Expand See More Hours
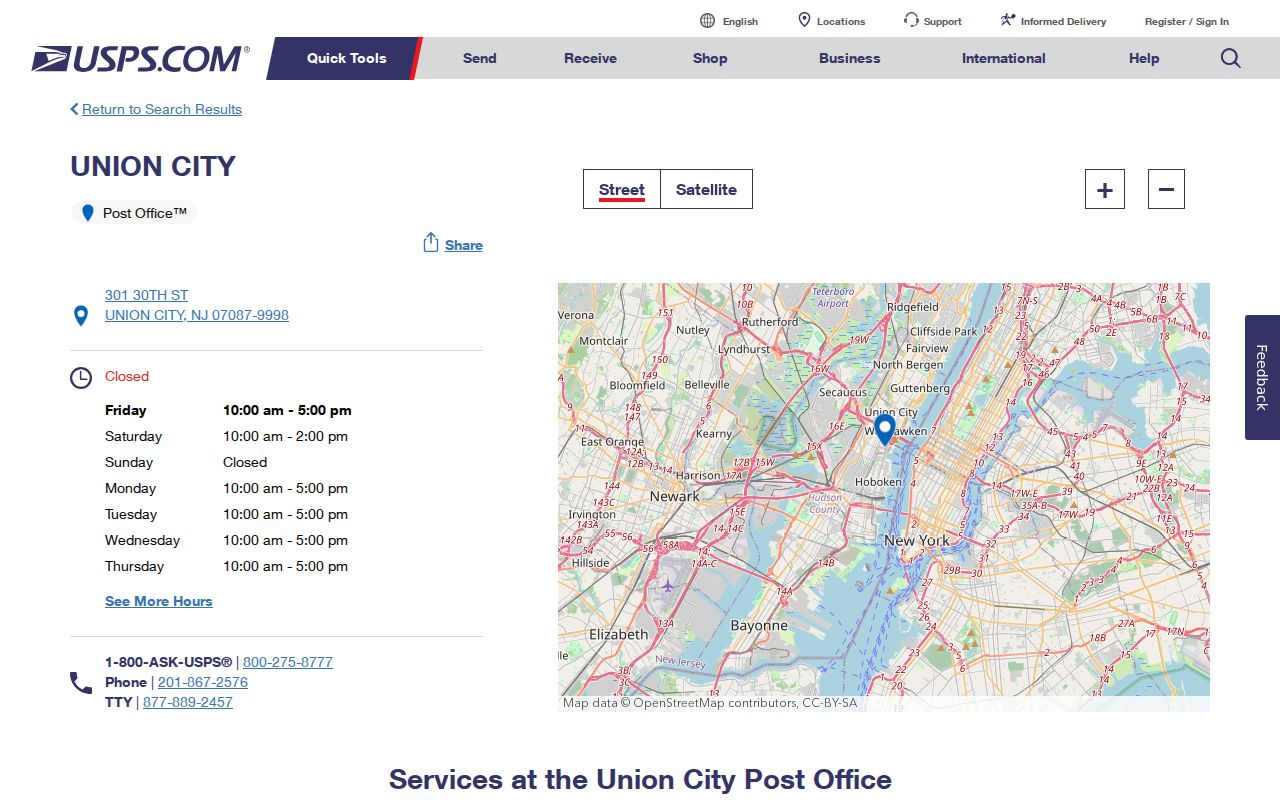This screenshot has width=1280, height=800. click(159, 601)
